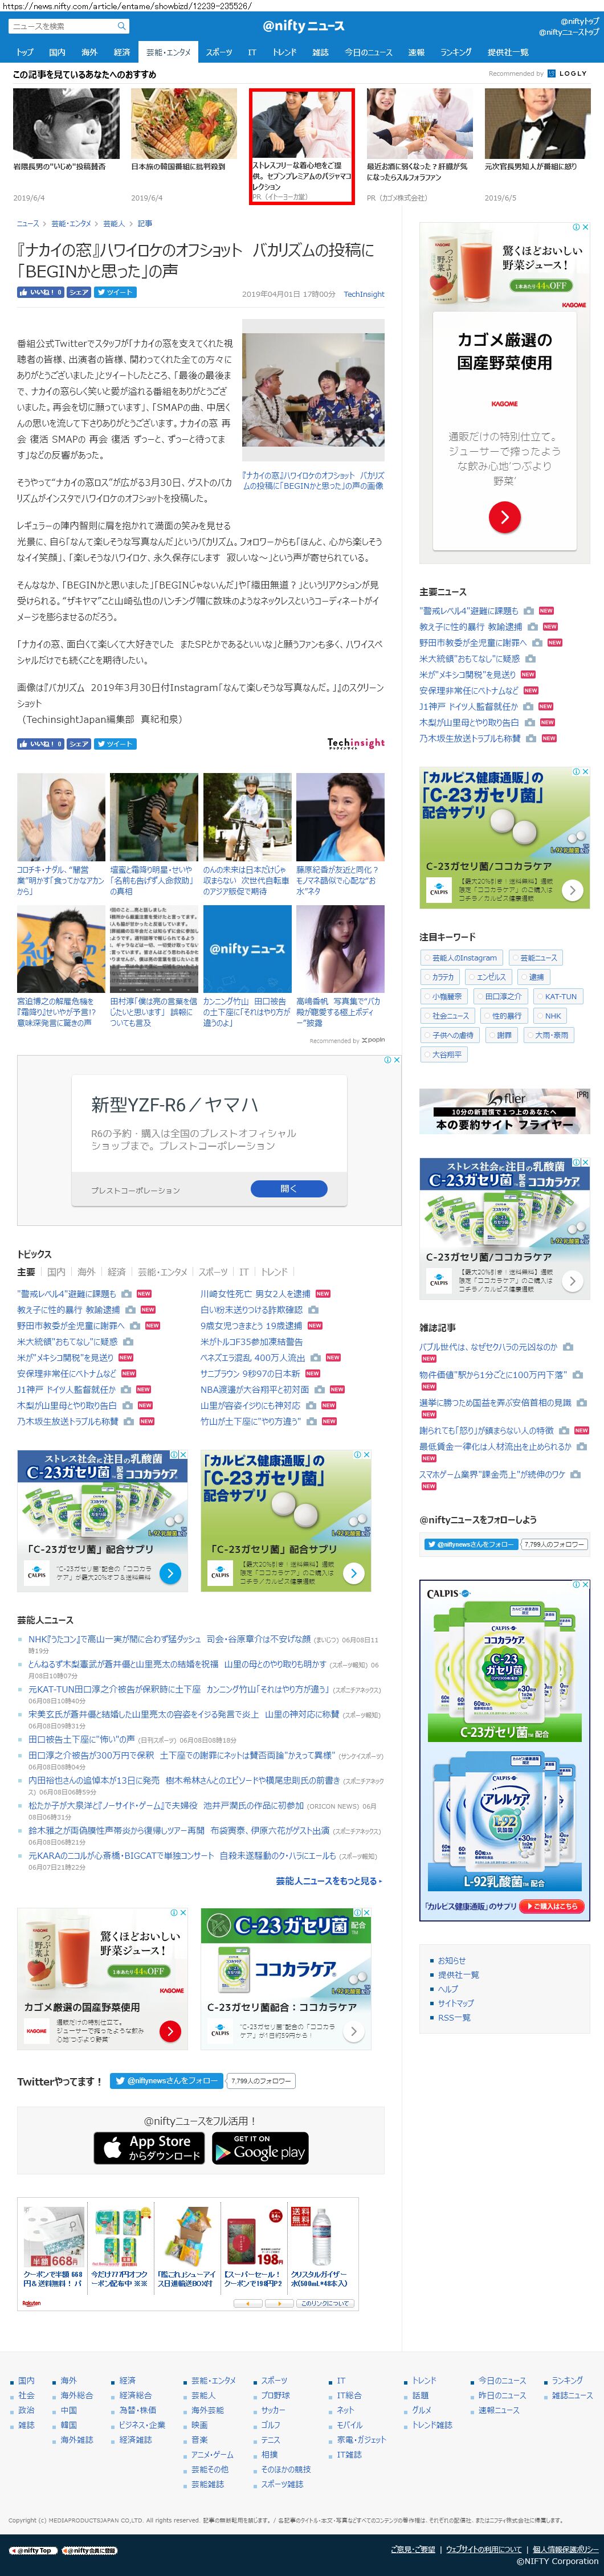
Task: Click the シェア button below the article body
Action: coord(79,743)
